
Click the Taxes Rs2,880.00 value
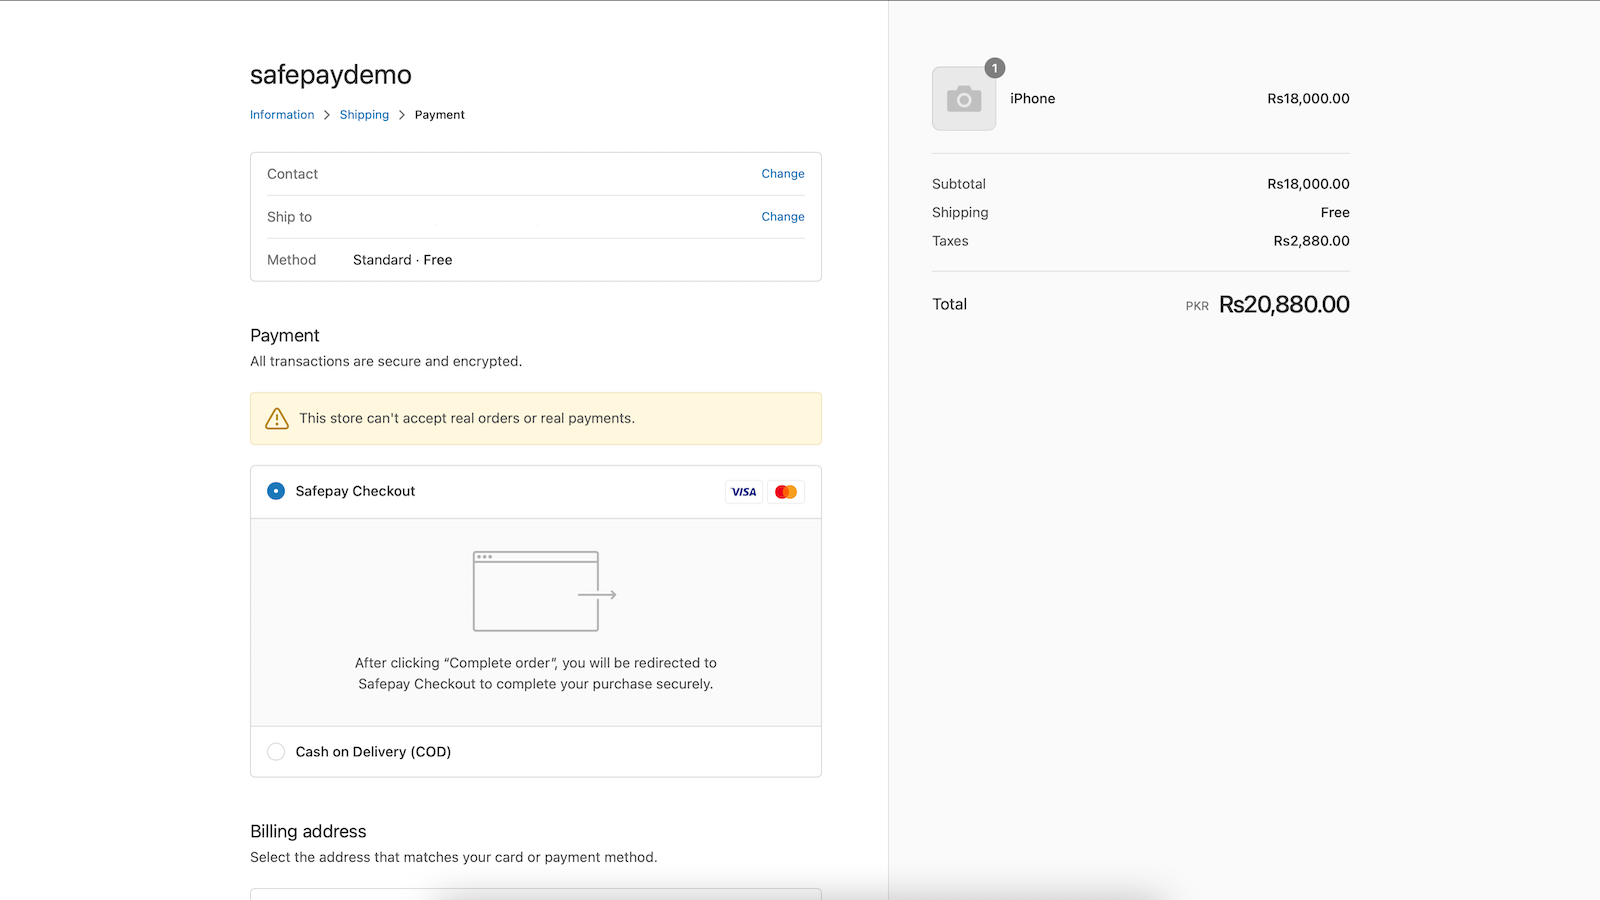point(1312,241)
